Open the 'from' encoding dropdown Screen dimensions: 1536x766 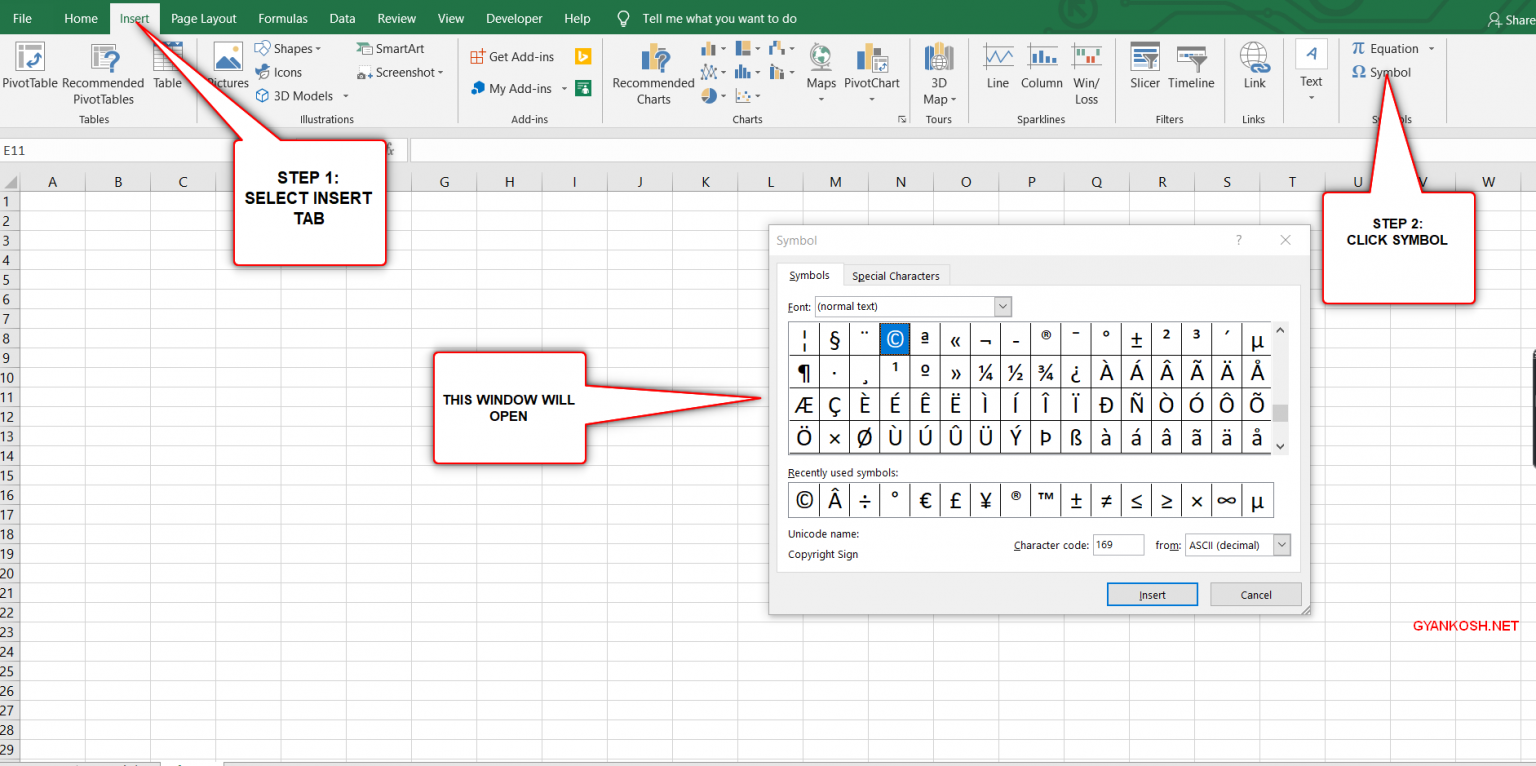(x=1281, y=544)
